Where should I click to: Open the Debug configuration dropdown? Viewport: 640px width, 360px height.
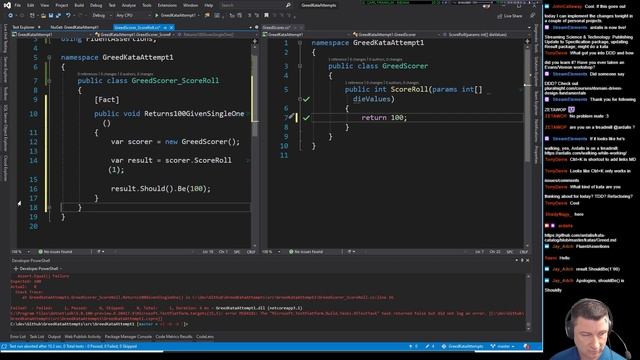point(102,16)
